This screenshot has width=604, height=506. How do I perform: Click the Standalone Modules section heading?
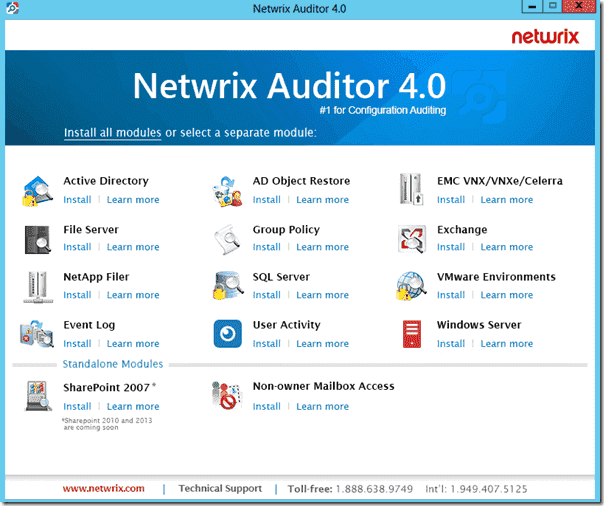point(113,364)
